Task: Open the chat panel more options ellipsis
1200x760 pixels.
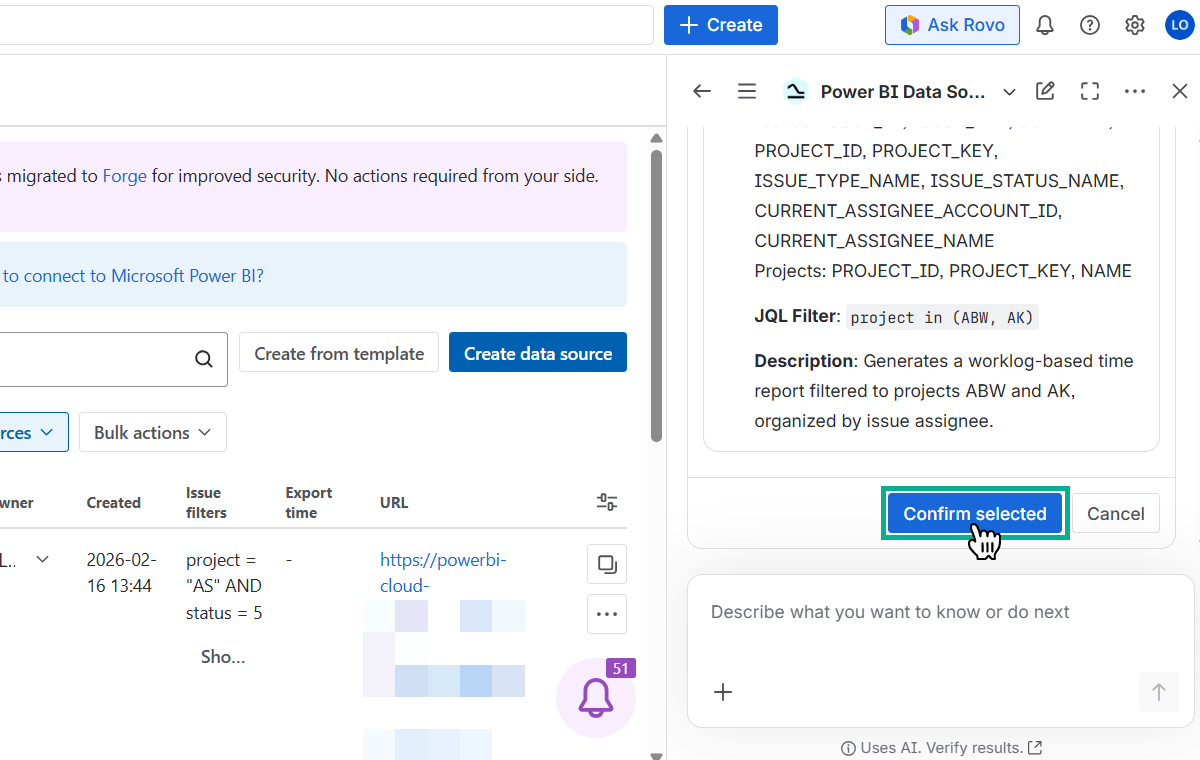Action: tap(1135, 91)
